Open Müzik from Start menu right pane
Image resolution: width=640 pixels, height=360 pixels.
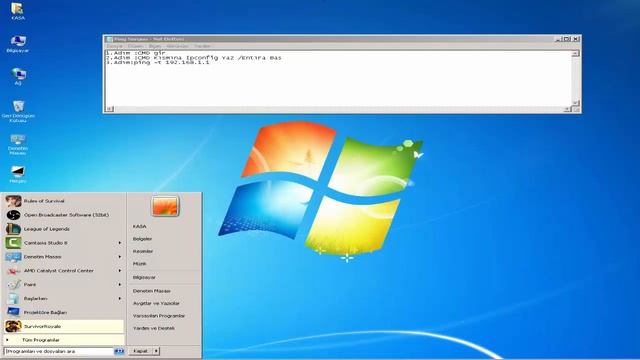pyautogui.click(x=140, y=264)
